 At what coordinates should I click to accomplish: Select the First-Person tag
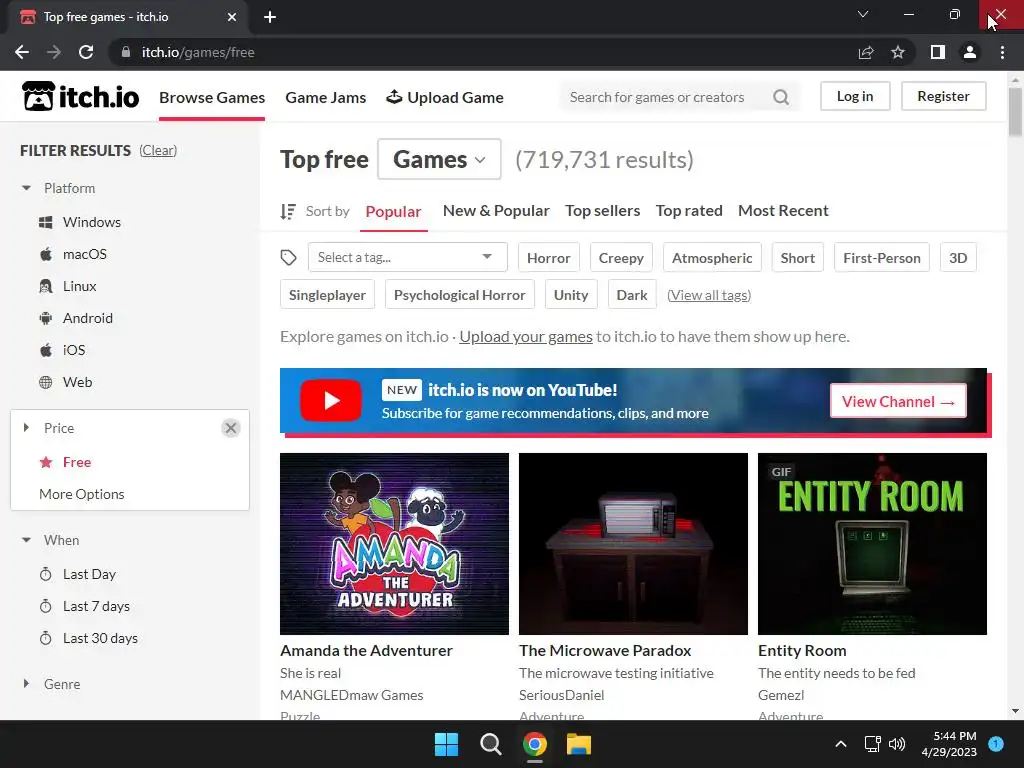(x=882, y=258)
